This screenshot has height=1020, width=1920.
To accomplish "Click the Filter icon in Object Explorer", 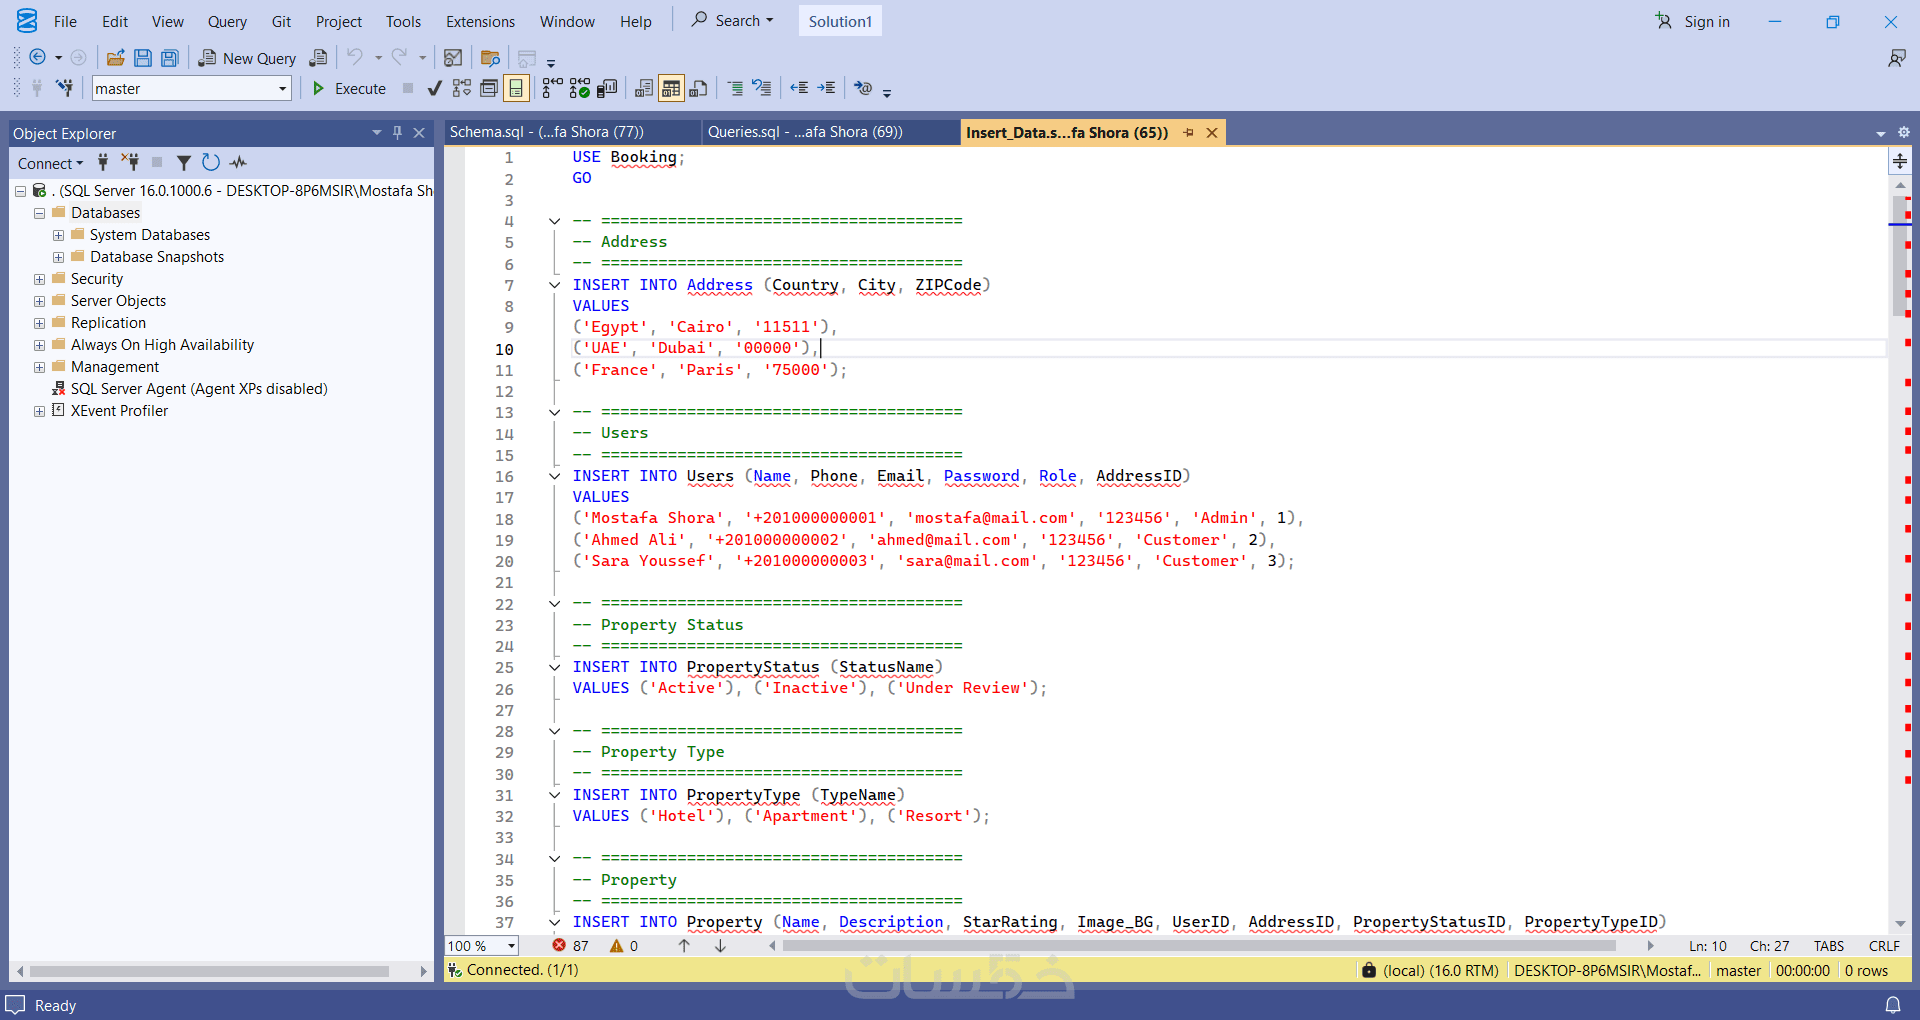I will (x=184, y=163).
